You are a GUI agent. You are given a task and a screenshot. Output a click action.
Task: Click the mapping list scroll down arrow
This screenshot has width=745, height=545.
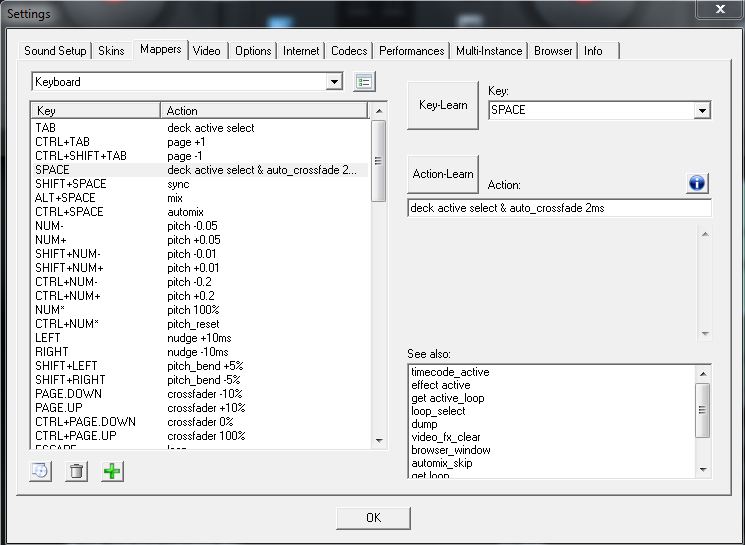click(379, 441)
